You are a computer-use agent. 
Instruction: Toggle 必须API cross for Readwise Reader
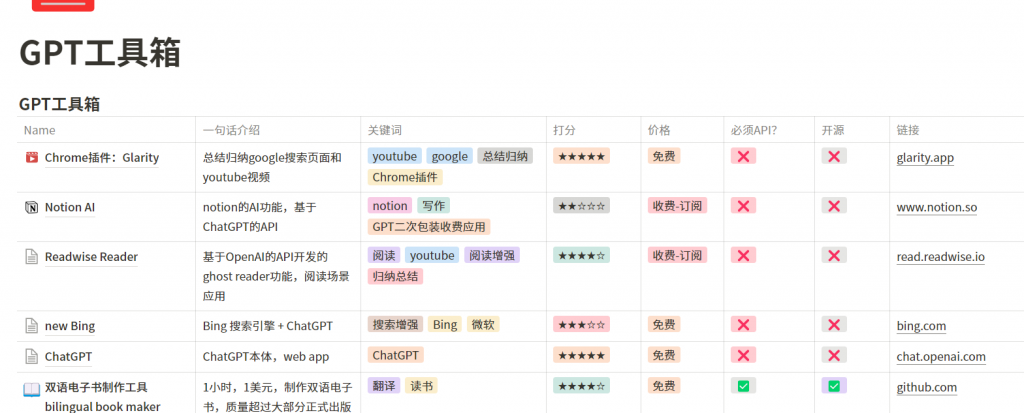pos(743,256)
